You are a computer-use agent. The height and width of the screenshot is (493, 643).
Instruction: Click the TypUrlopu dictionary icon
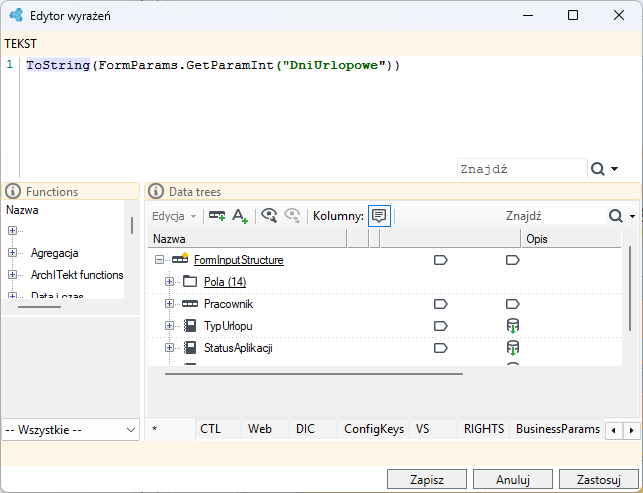coord(189,326)
